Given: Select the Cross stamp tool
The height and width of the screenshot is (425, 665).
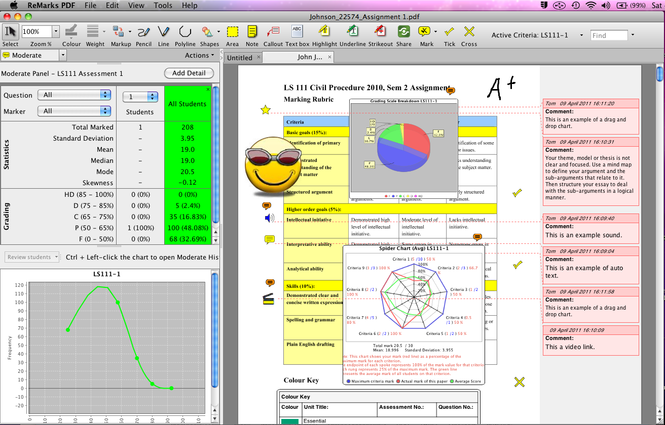Looking at the screenshot, I should [x=469, y=36].
